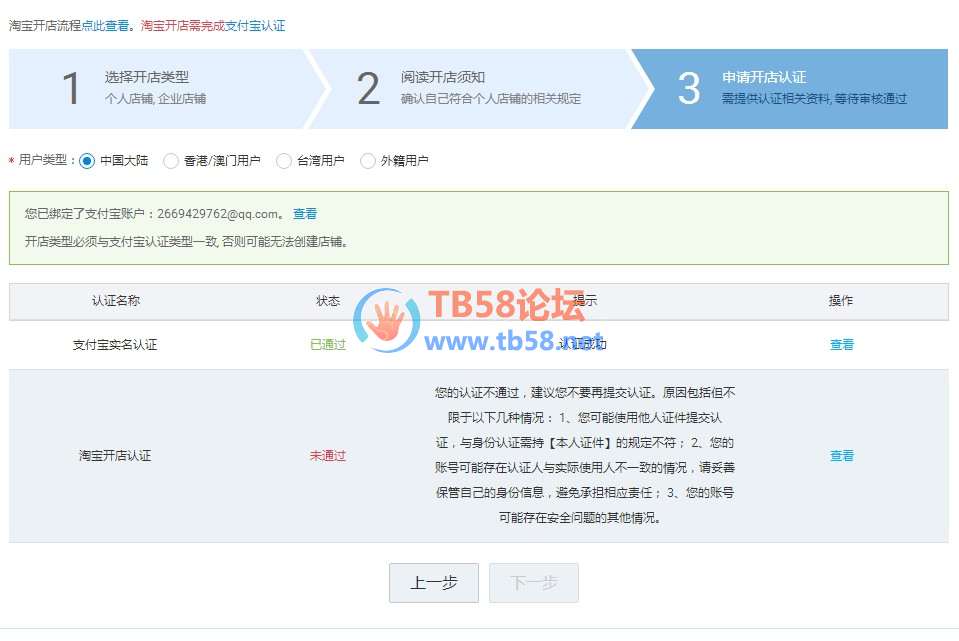This screenshot has height=641, width=959.
Task: View details in the 淘宝开店认证 row
Action: coord(842,456)
